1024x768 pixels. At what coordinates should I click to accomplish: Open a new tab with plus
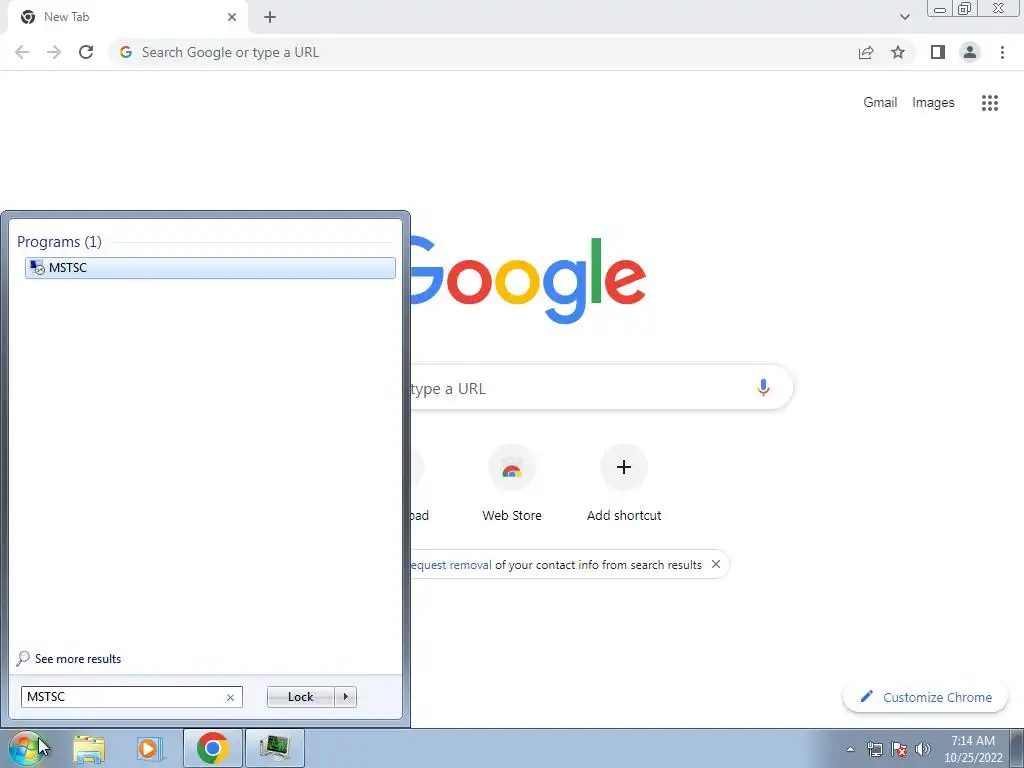click(x=270, y=17)
